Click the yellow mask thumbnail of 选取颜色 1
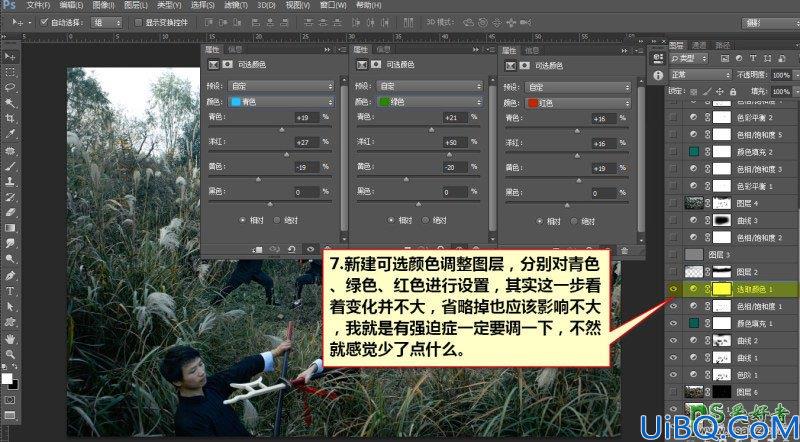 (x=722, y=289)
